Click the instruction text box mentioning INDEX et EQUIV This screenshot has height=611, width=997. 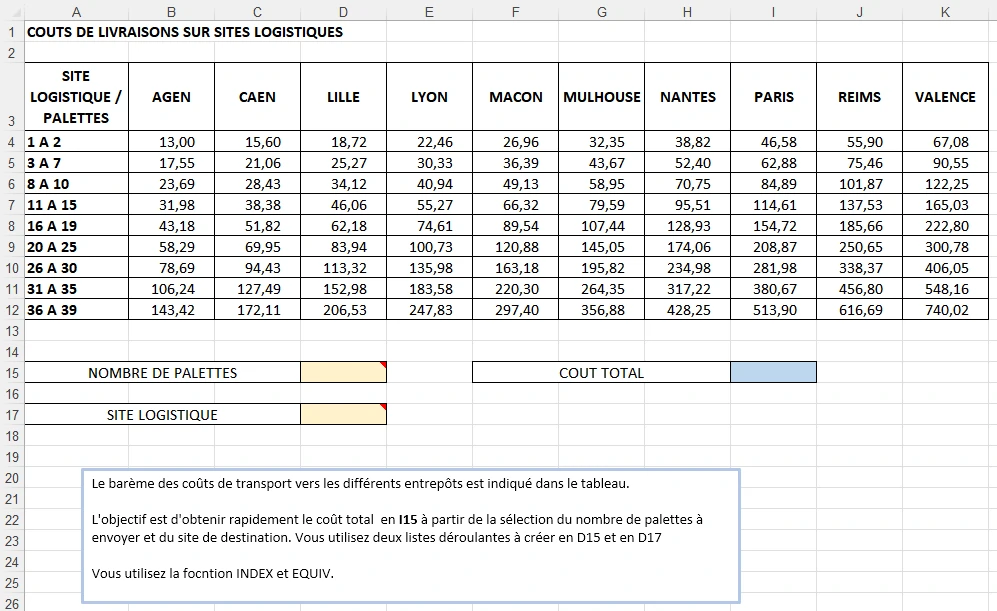click(x=410, y=535)
